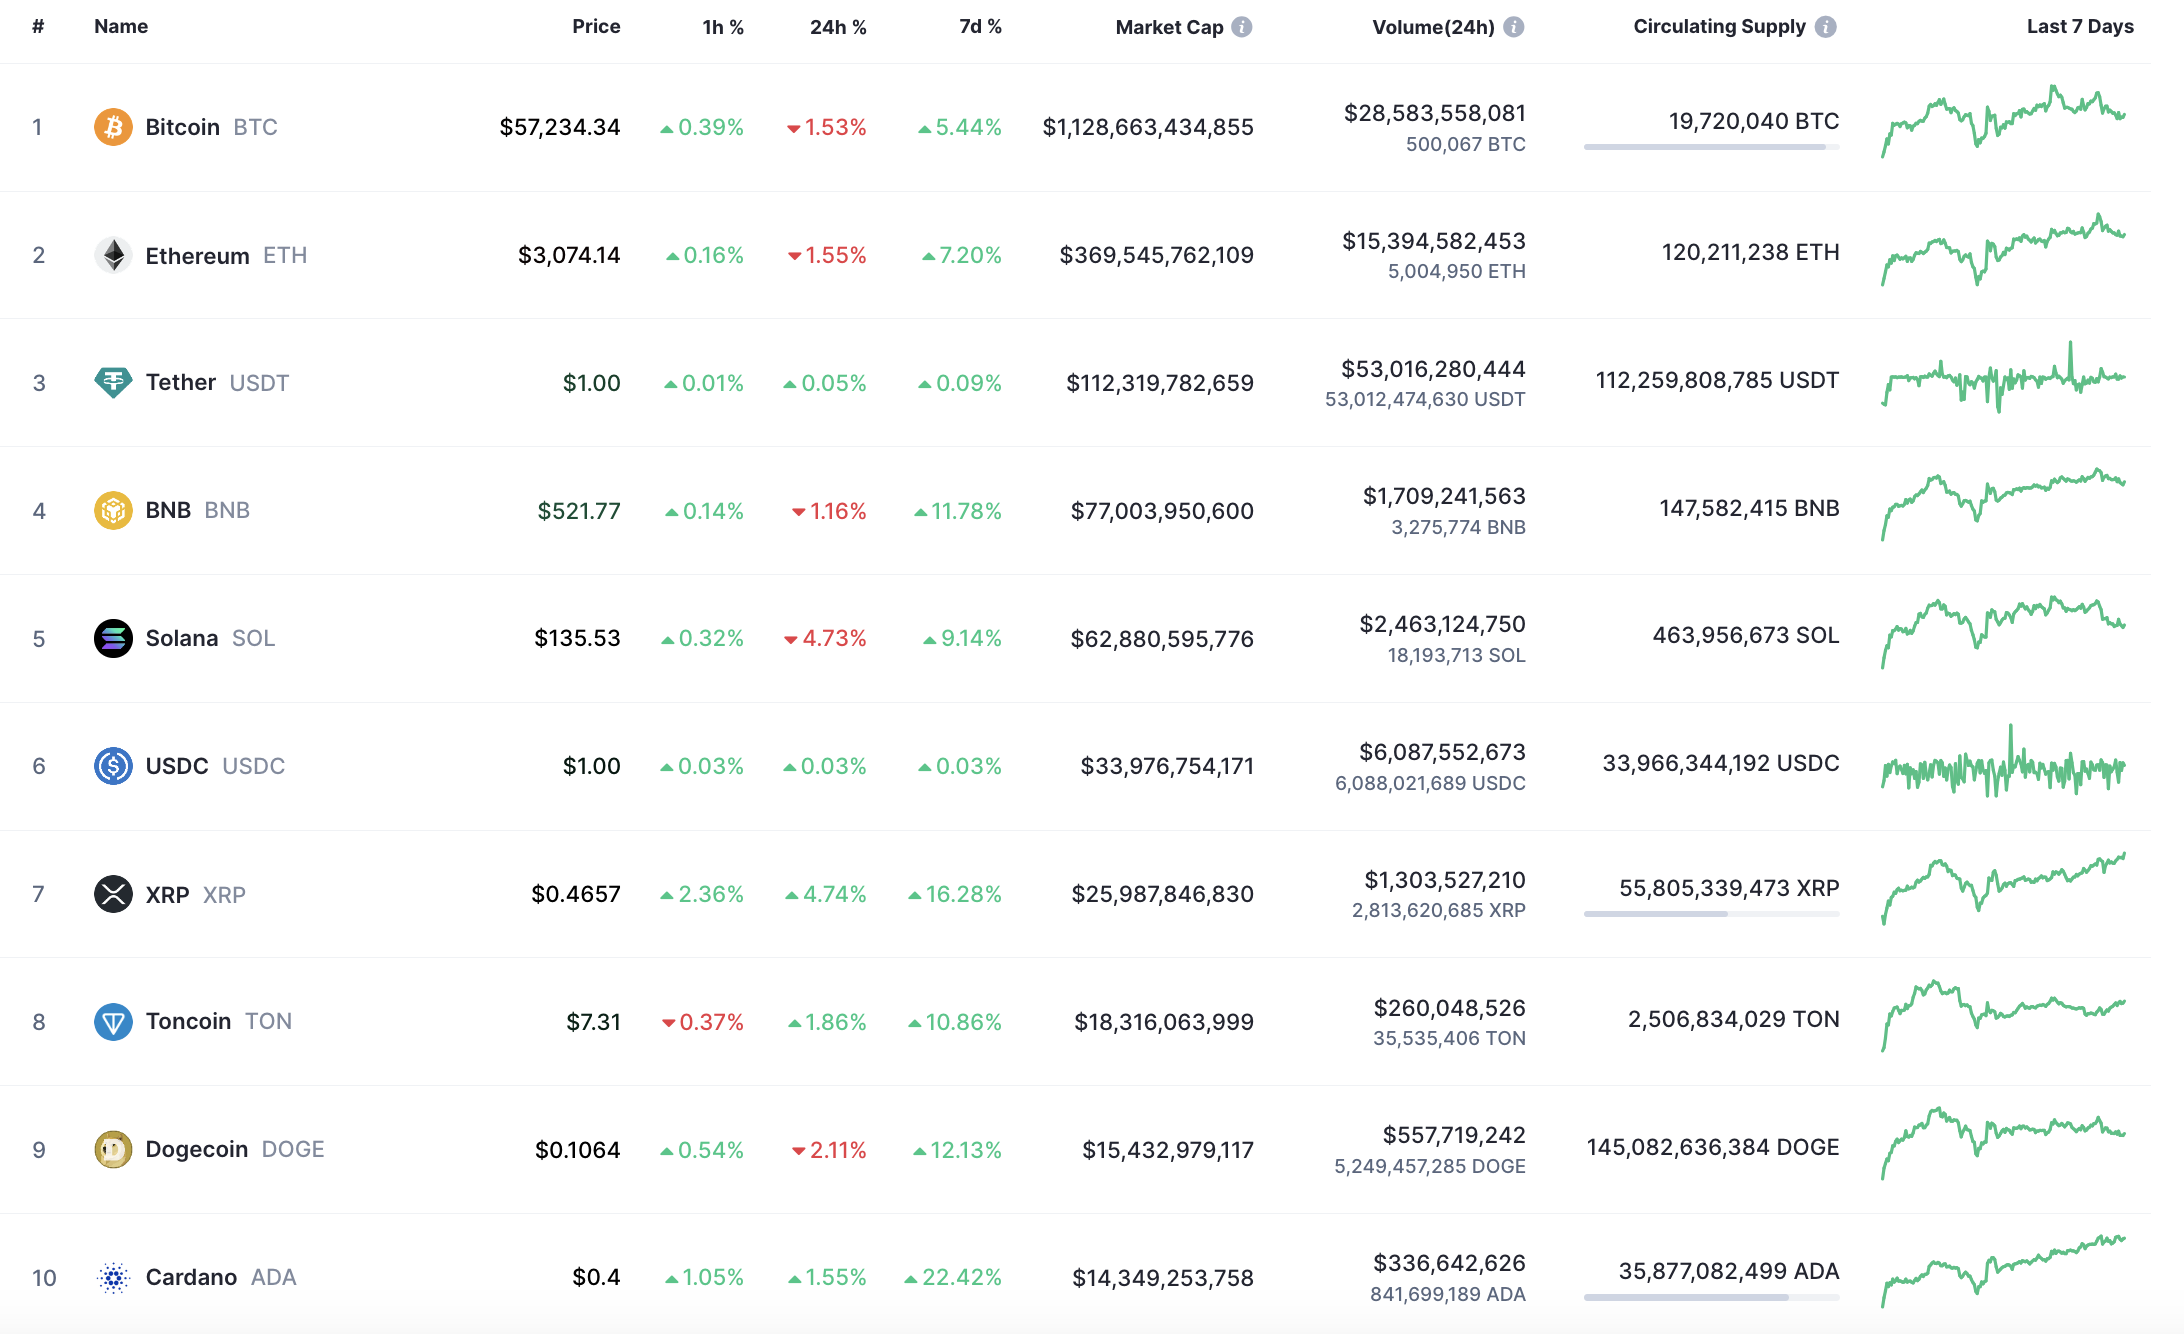Sort by the 7d % column header
Image resolution: width=2184 pixels, height=1334 pixels.
click(x=980, y=27)
